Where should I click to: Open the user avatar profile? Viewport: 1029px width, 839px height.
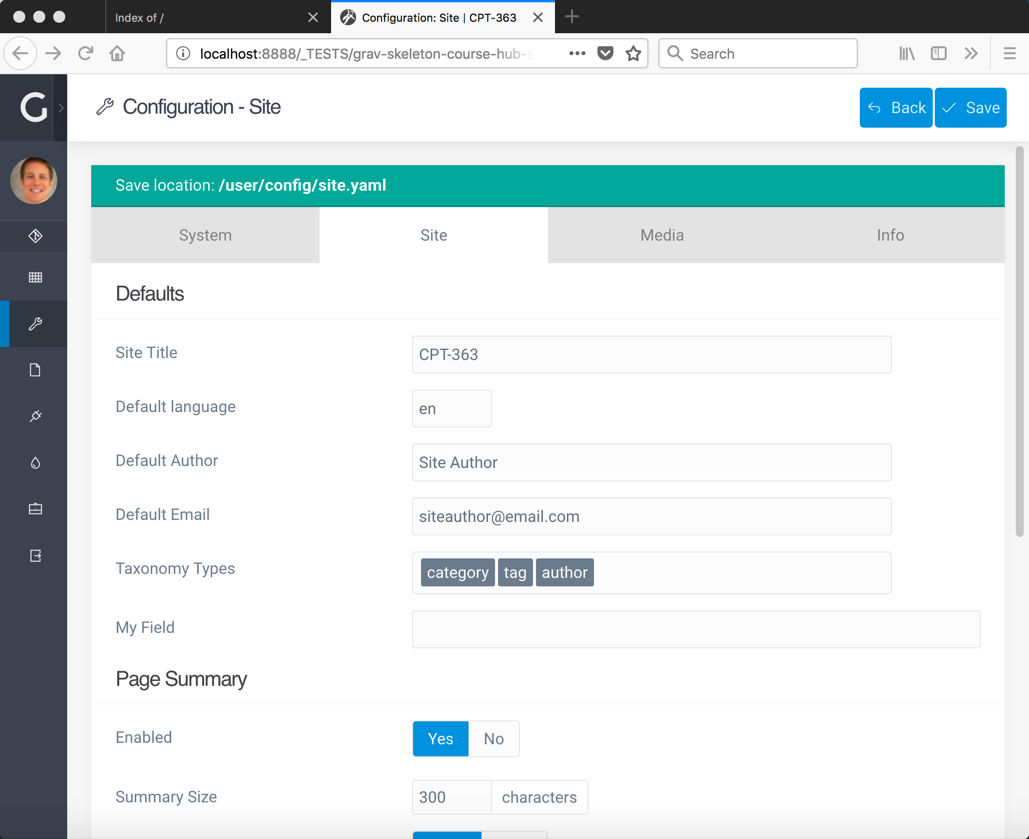[x=33, y=181]
